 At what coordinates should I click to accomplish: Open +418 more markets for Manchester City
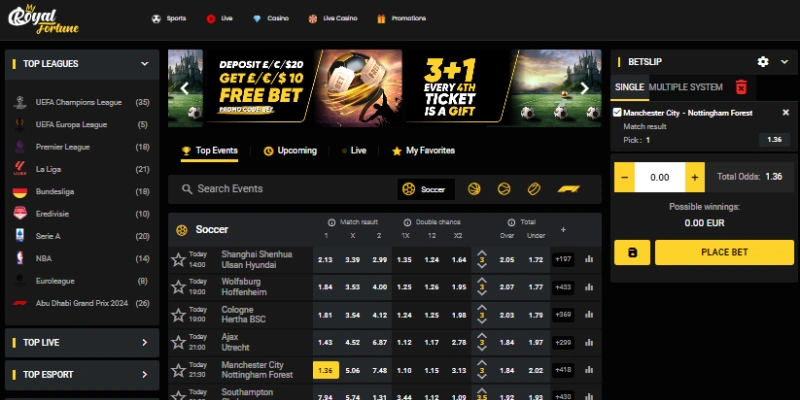[563, 370]
